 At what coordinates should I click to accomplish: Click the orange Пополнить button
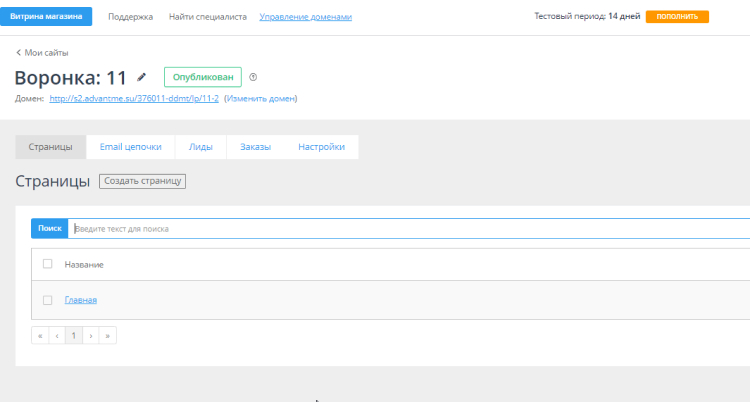tap(677, 17)
